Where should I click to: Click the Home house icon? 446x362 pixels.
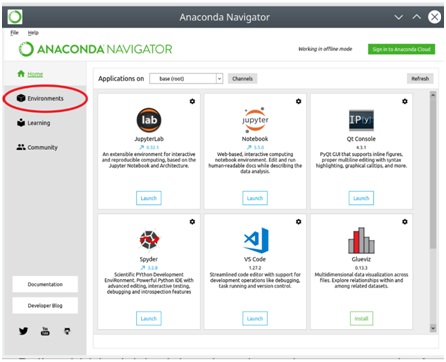(21, 74)
